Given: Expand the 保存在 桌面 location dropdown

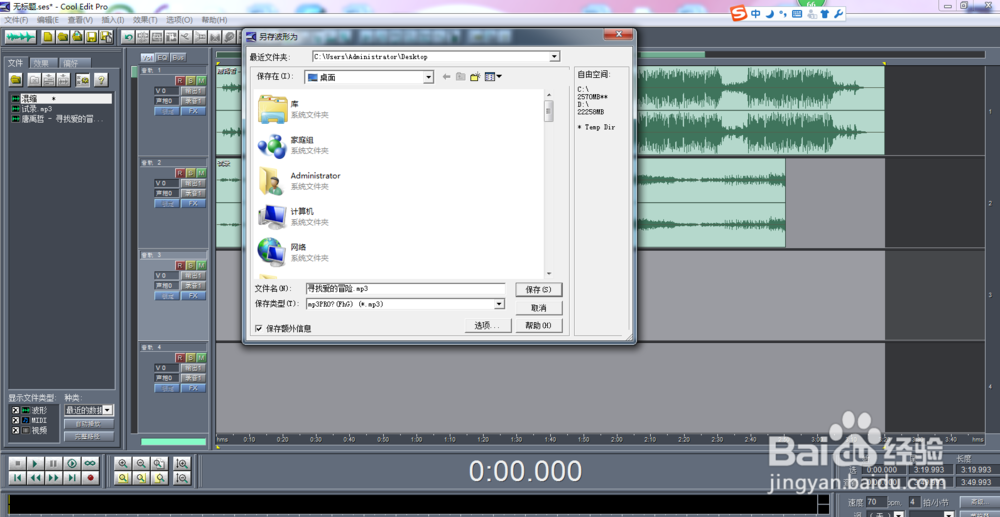Looking at the screenshot, I should point(429,77).
